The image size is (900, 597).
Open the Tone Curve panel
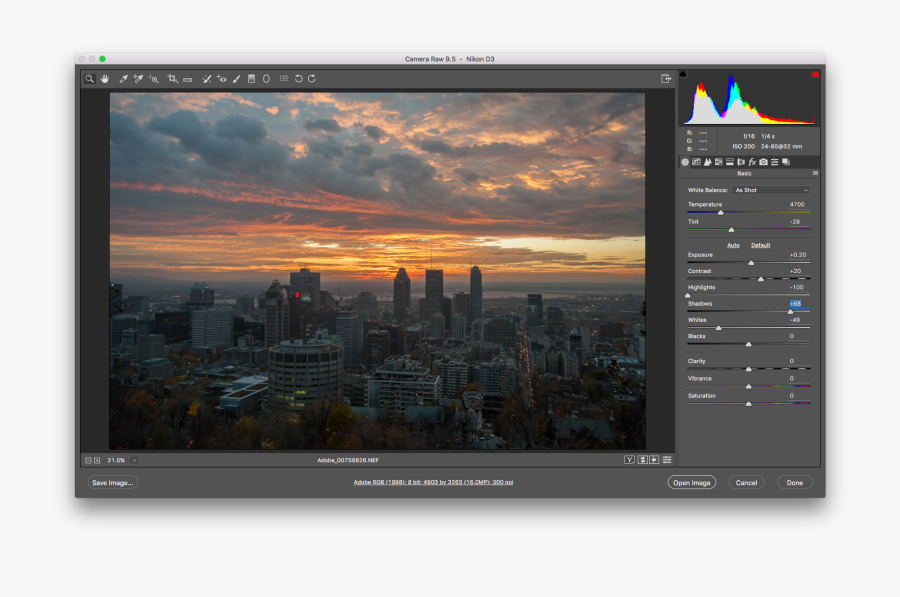pos(696,161)
